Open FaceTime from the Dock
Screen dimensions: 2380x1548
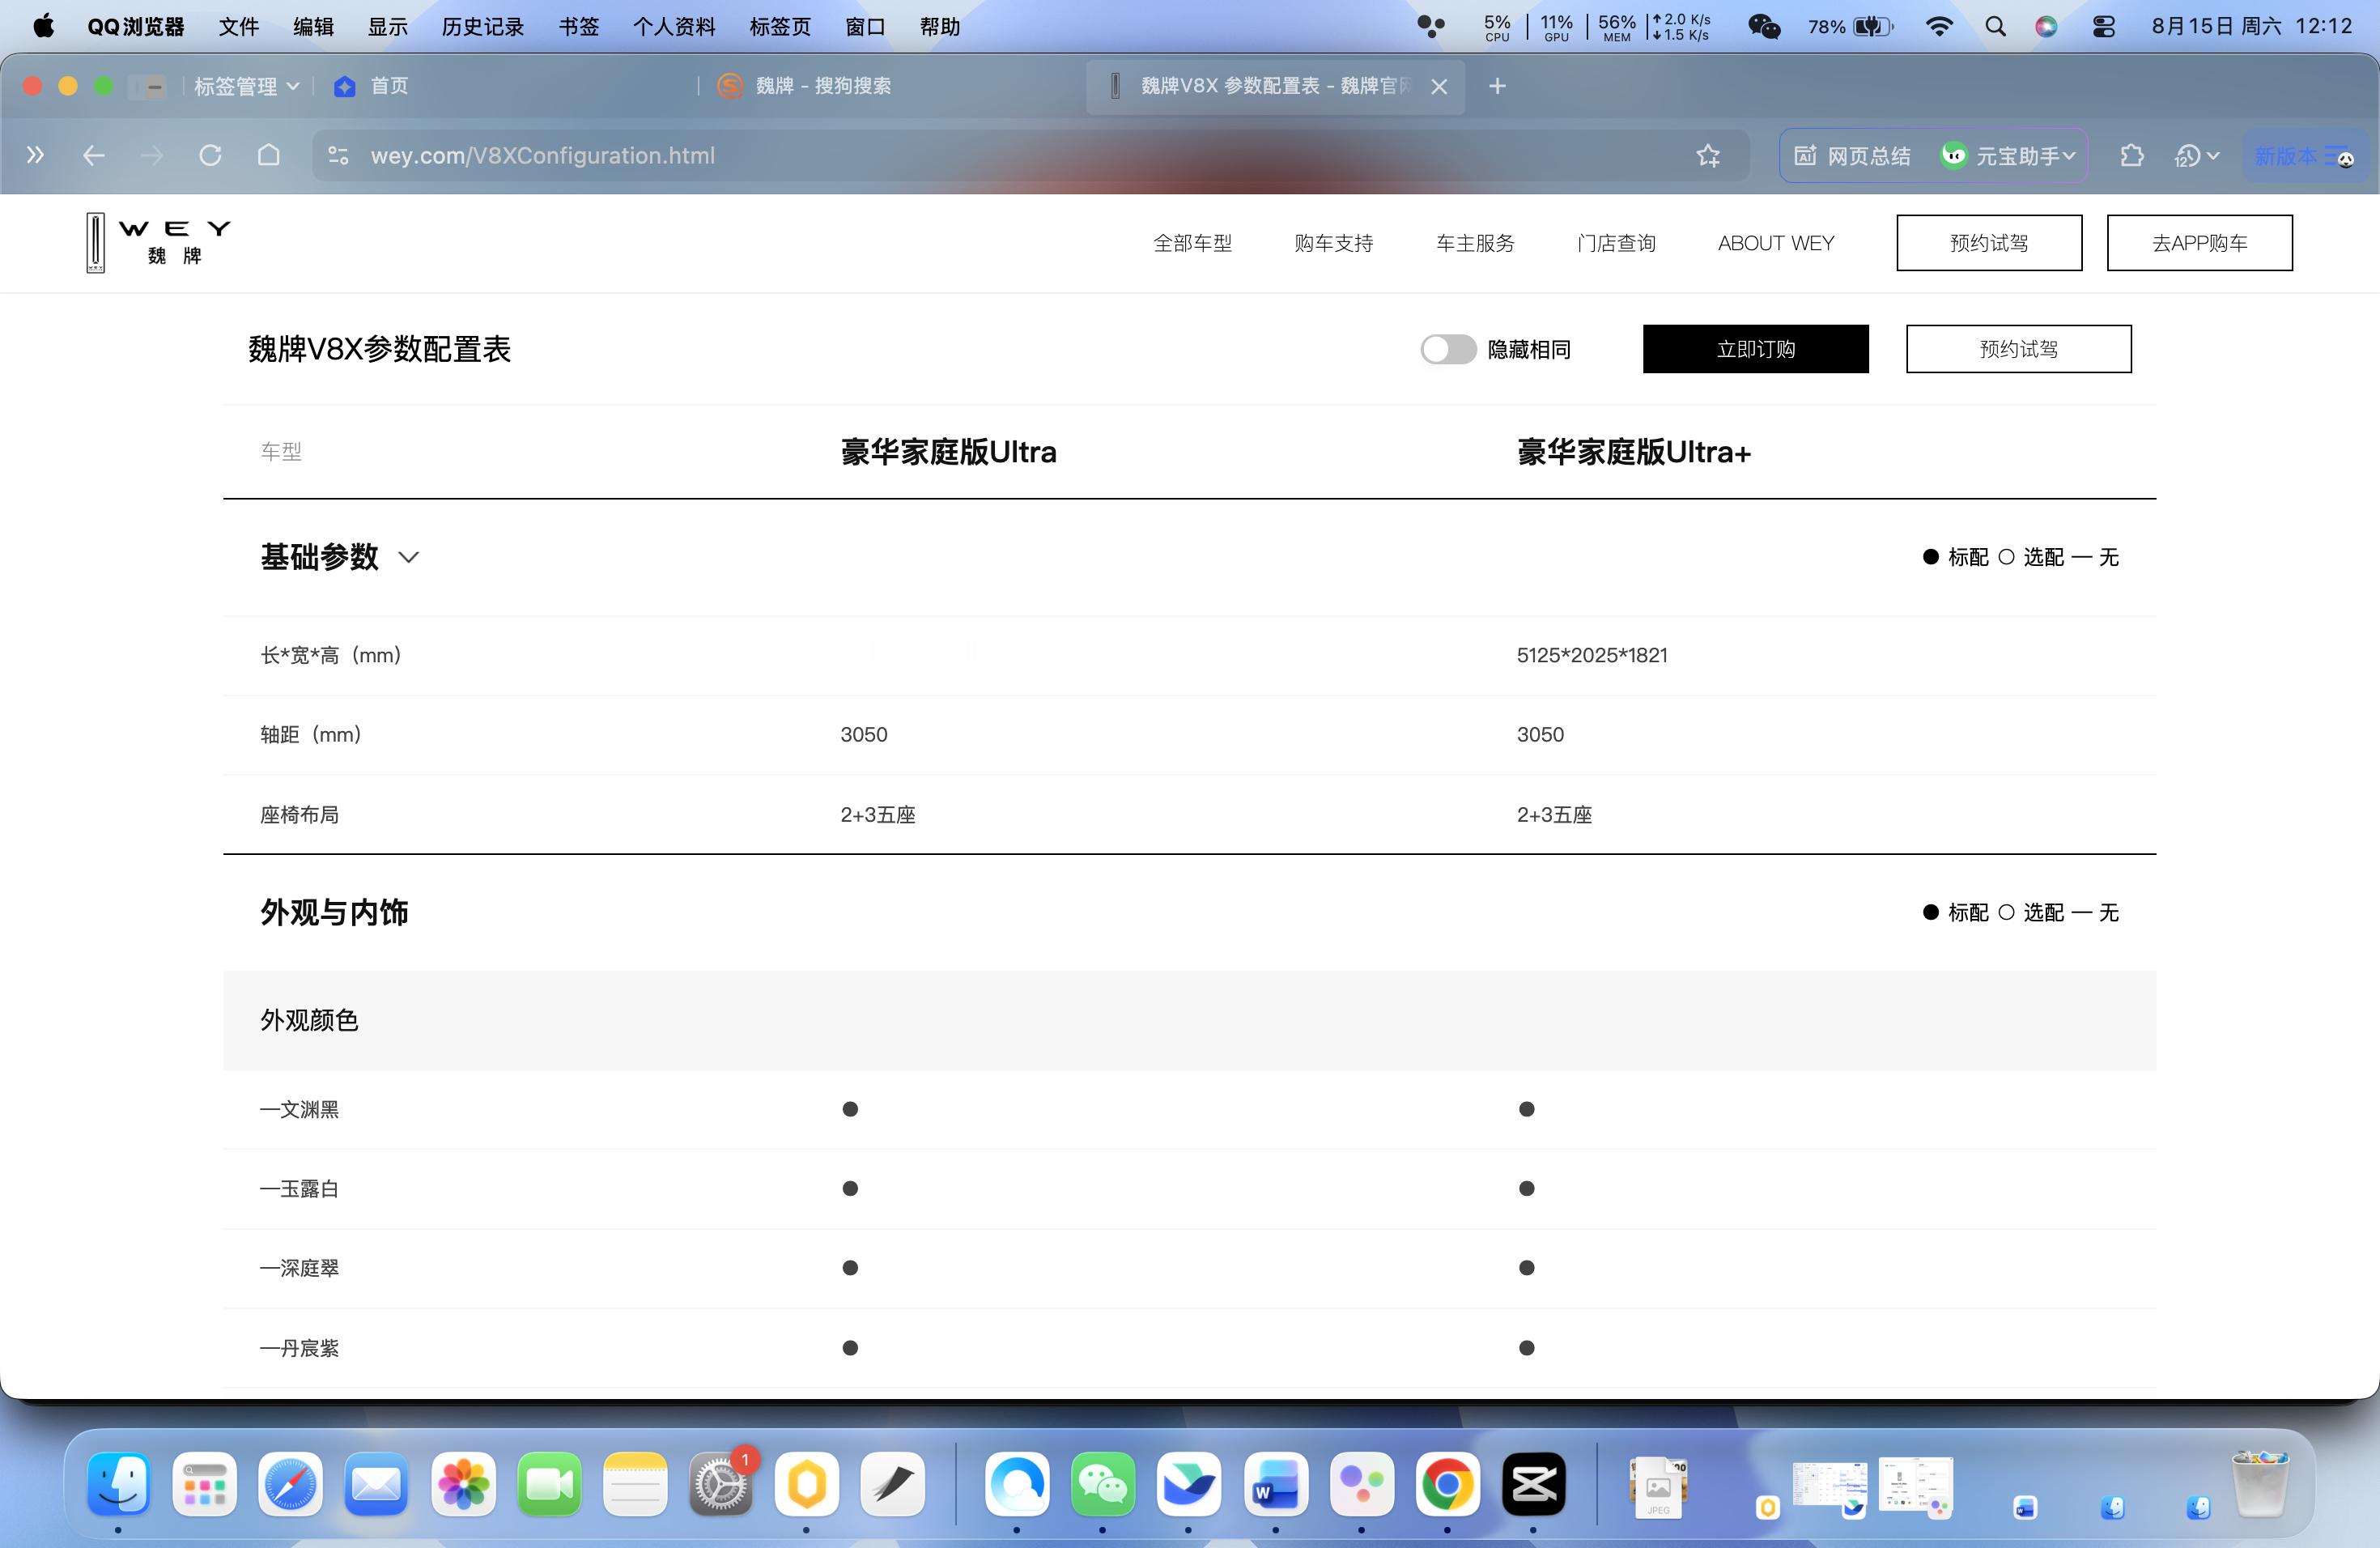550,1484
